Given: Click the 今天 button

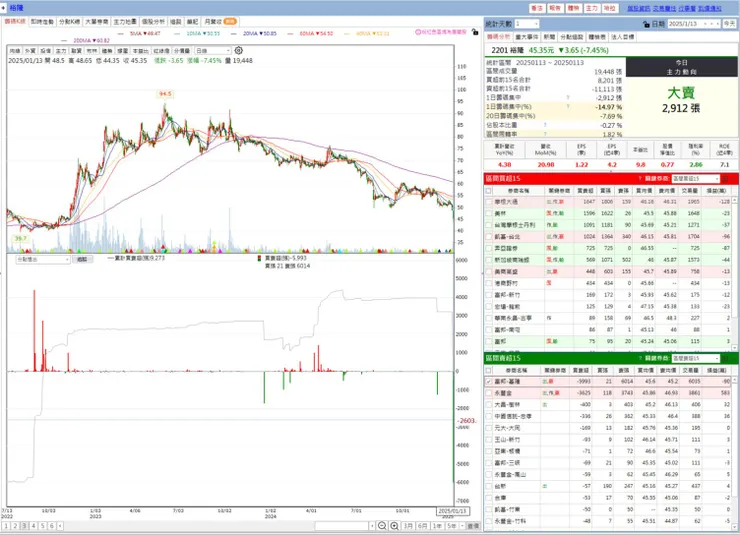Looking at the screenshot, I should [x=730, y=24].
